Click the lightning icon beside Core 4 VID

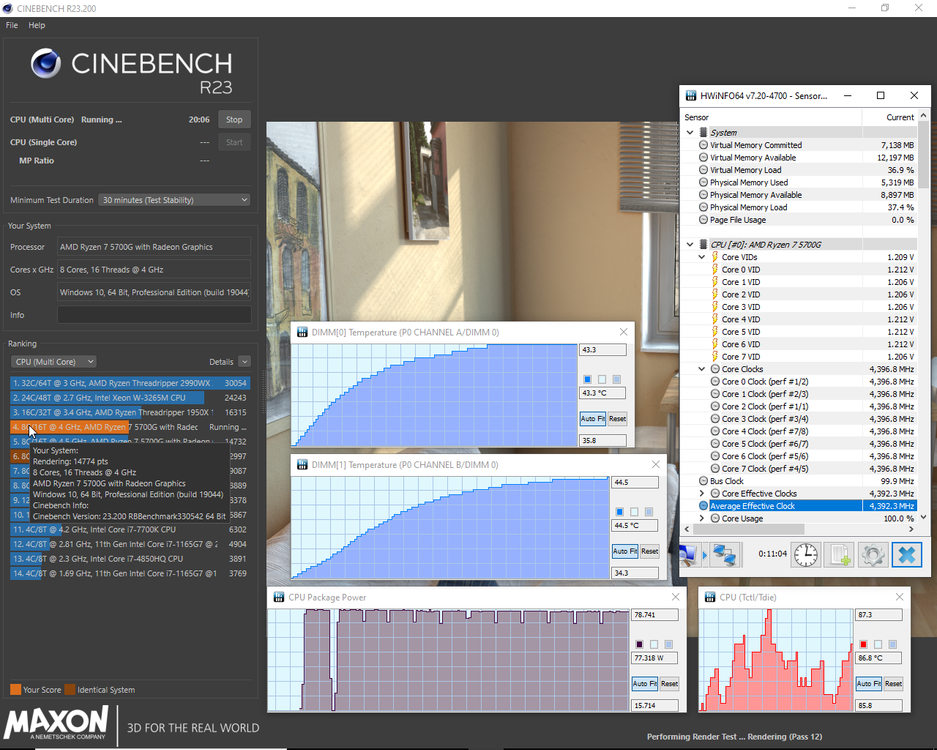pyautogui.click(x=715, y=319)
